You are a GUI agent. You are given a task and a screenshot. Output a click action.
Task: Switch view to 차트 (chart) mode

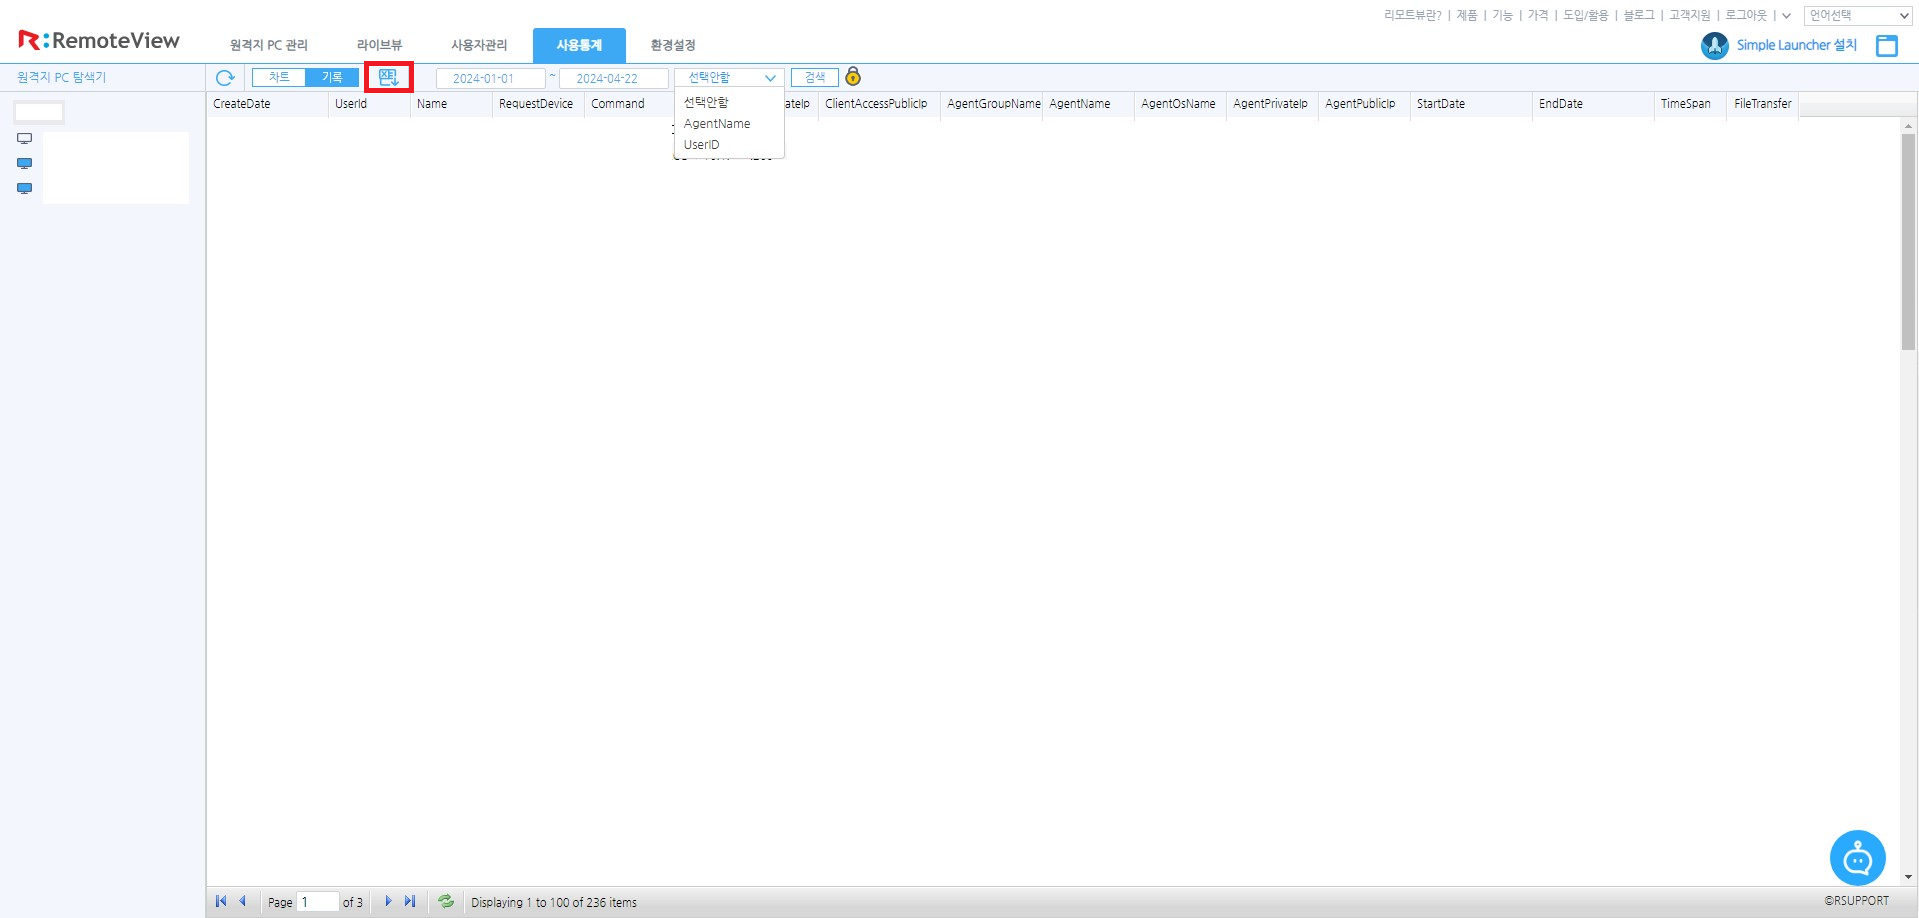pyautogui.click(x=279, y=77)
